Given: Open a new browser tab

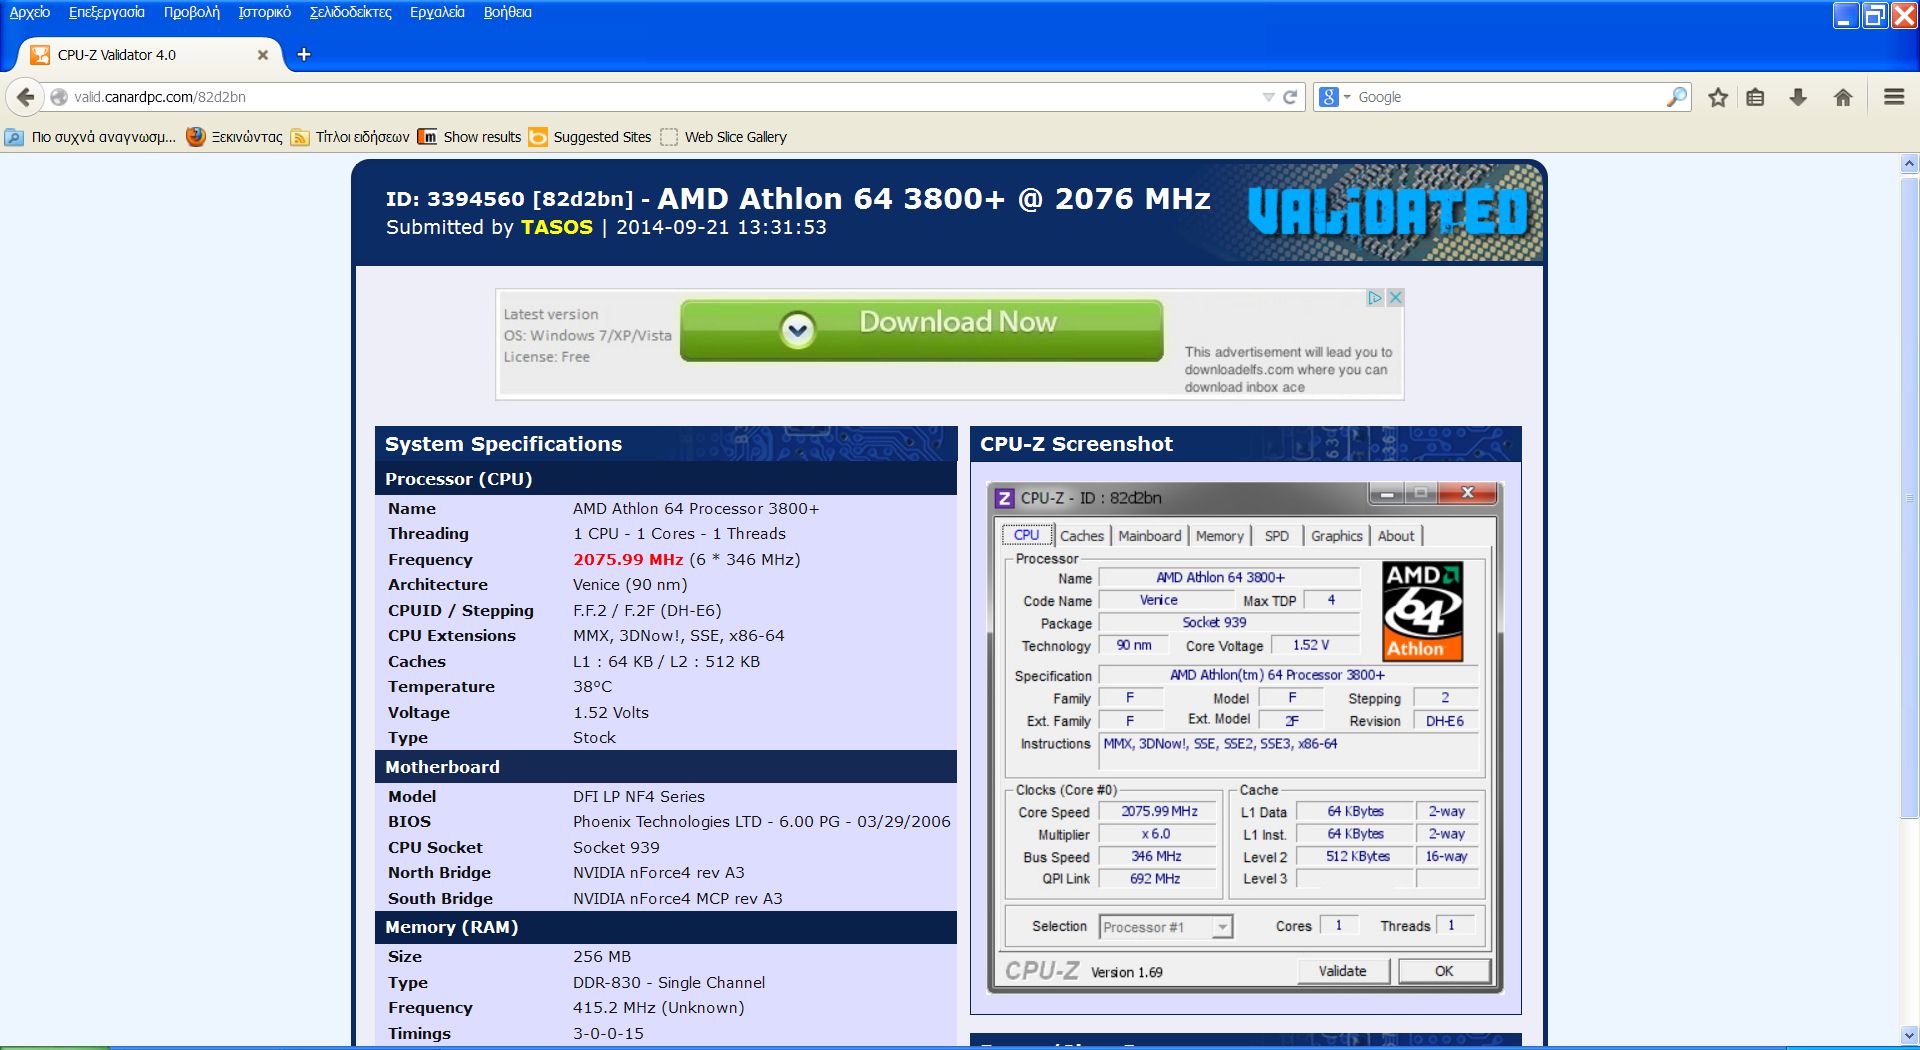Looking at the screenshot, I should tap(304, 55).
